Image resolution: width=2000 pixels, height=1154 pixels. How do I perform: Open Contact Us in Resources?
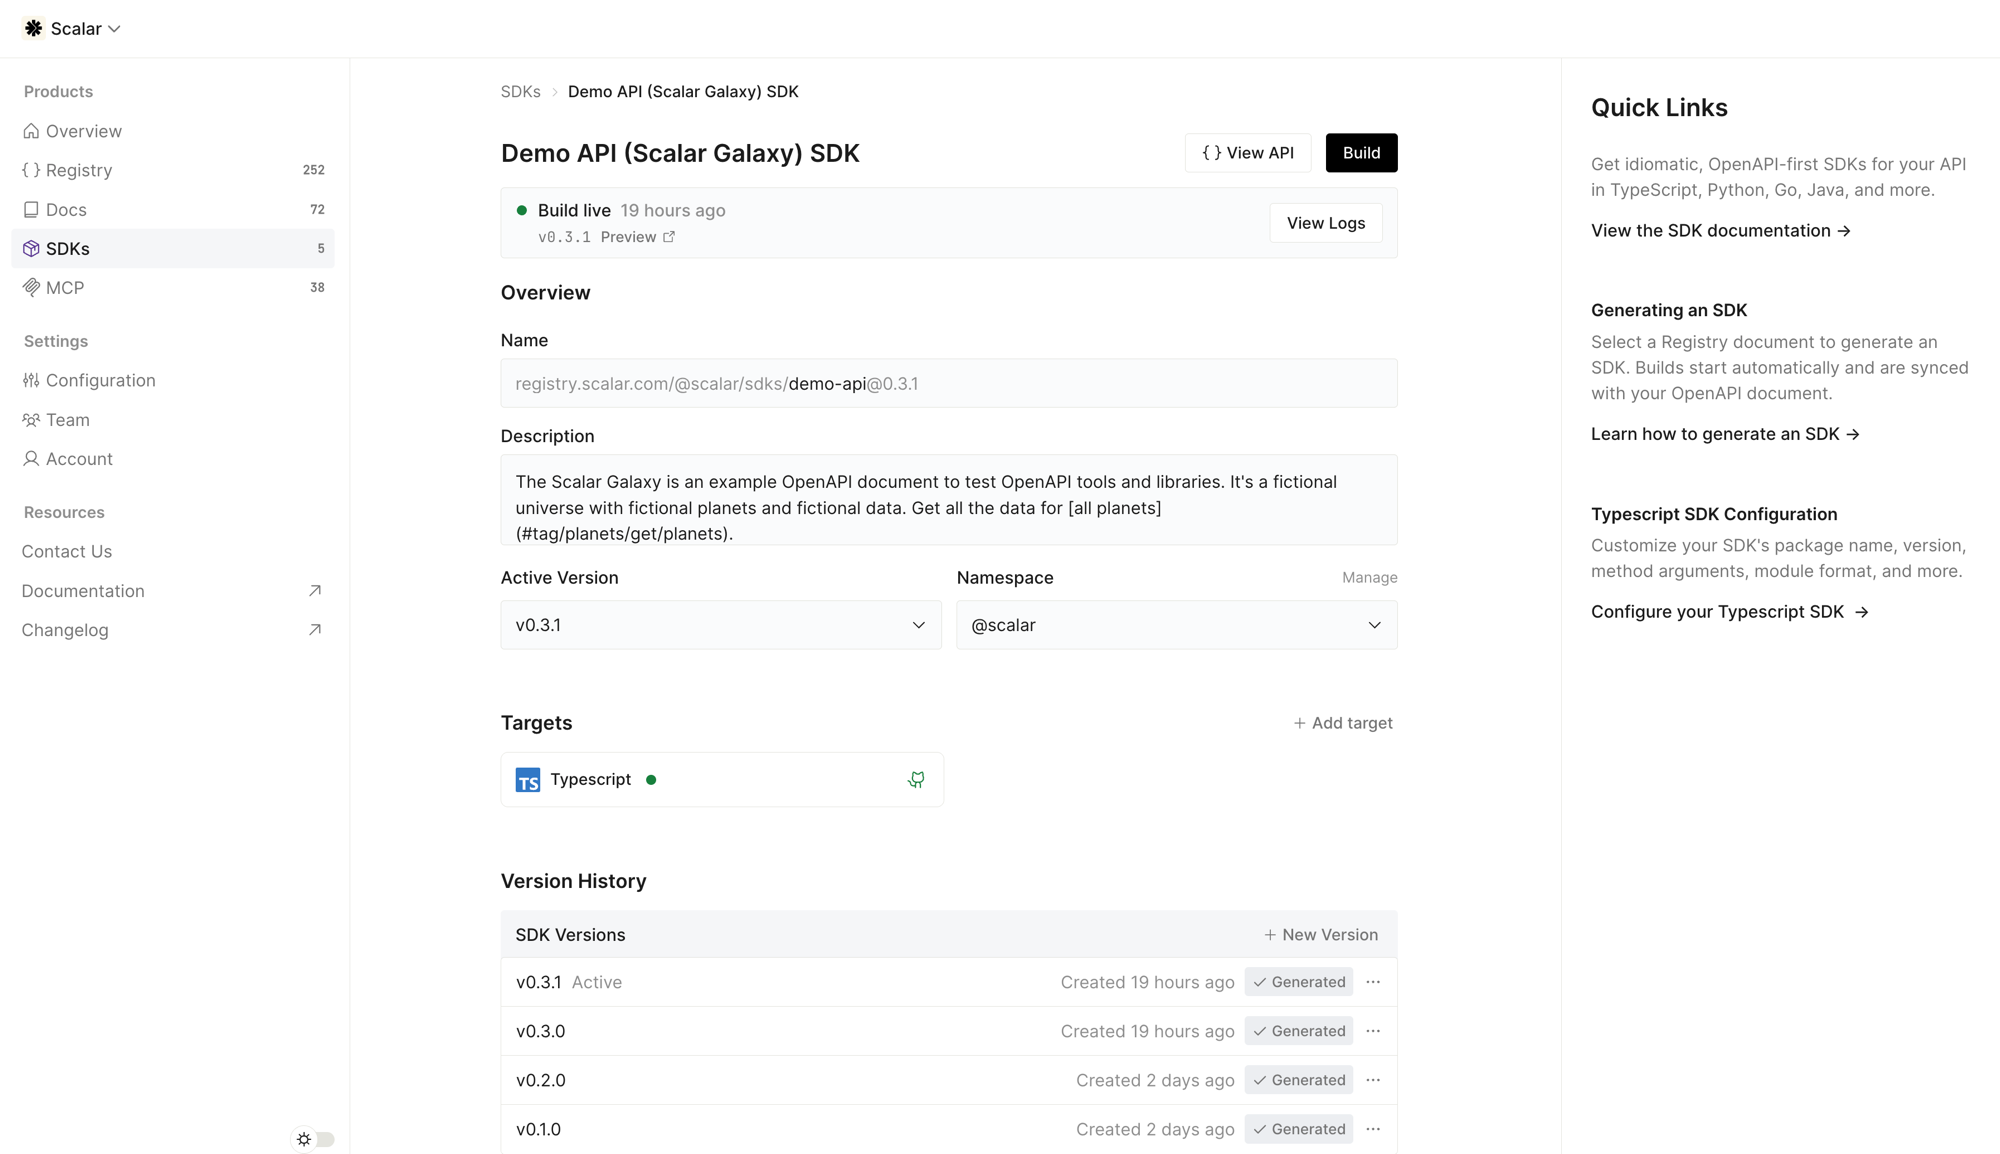pos(67,551)
